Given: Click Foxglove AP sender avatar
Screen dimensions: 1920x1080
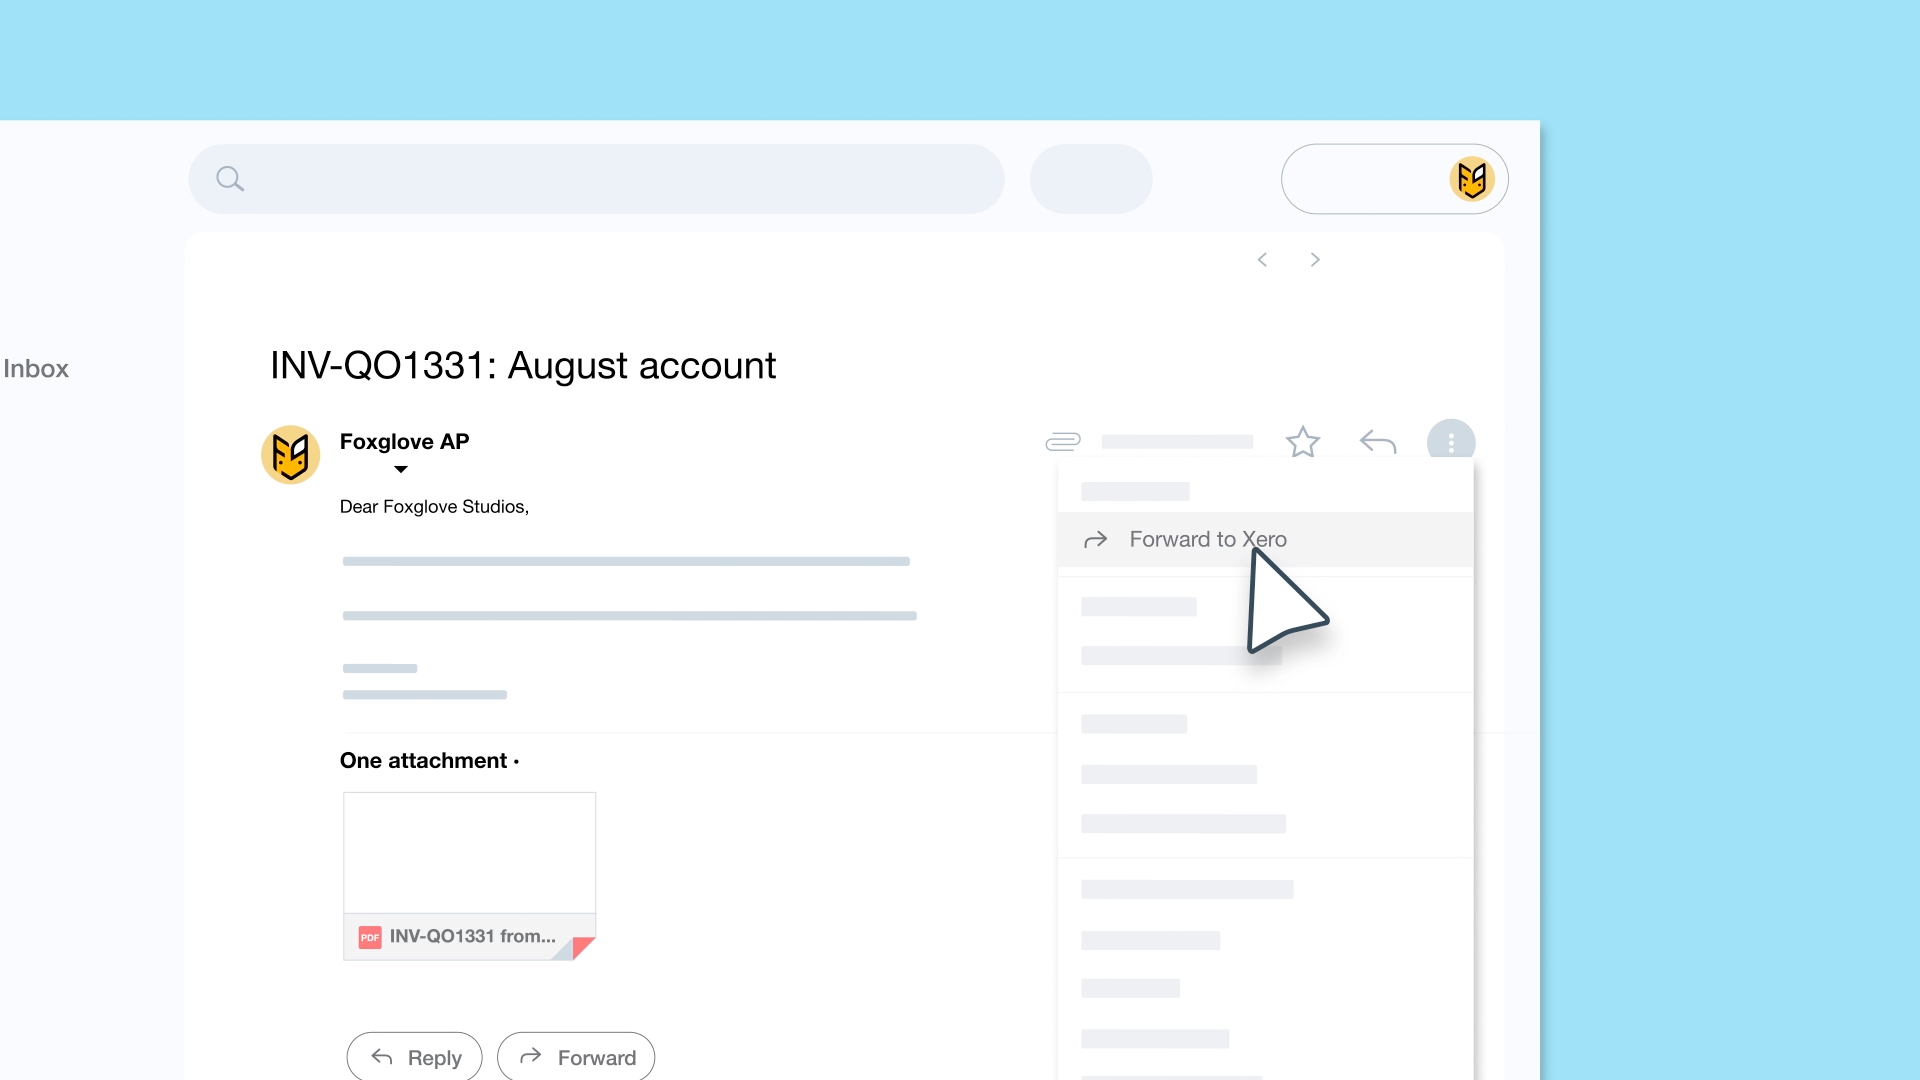Looking at the screenshot, I should [x=290, y=455].
